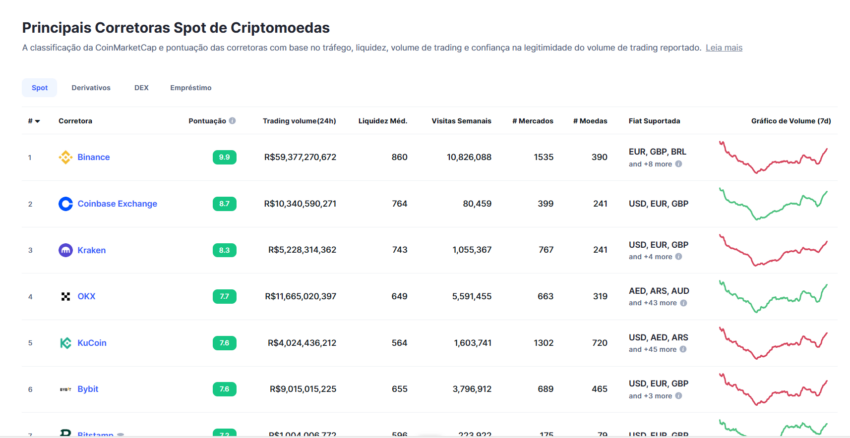Click Binance 7d volume chart
This screenshot has width=850, height=438.
[774, 157]
